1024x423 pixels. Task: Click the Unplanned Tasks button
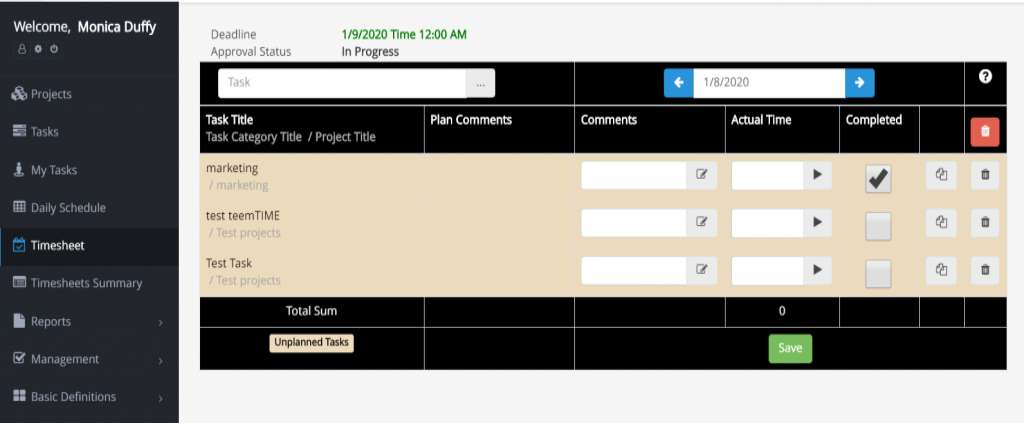tap(312, 343)
